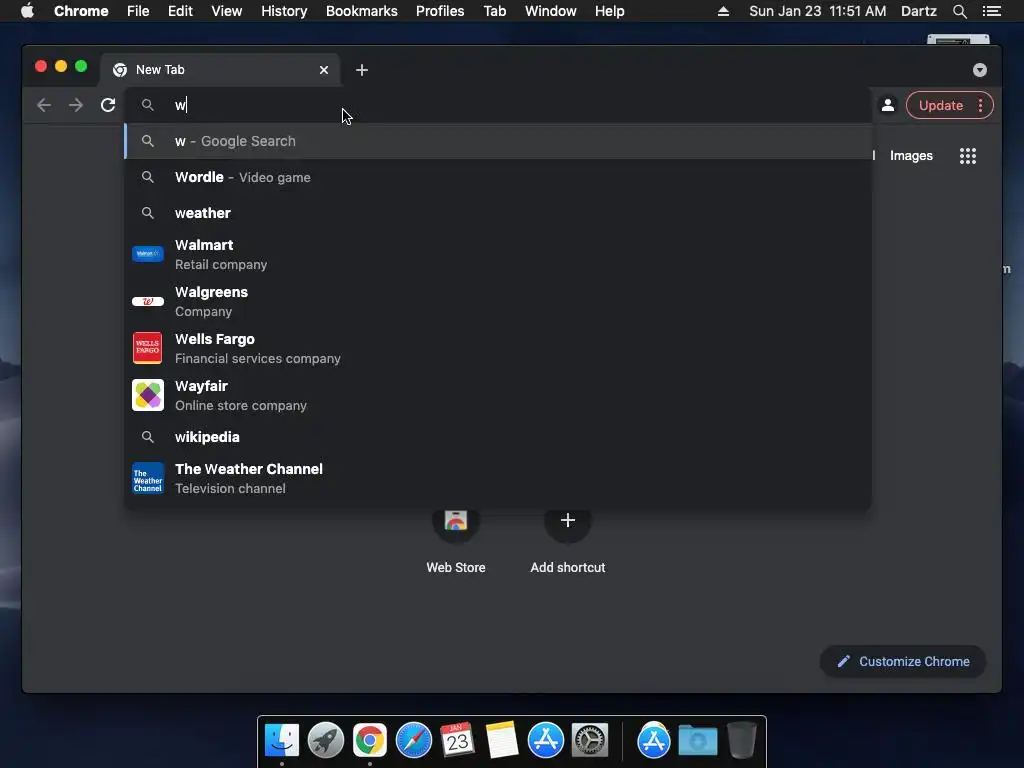Click the eject icon in menu bar

723,11
